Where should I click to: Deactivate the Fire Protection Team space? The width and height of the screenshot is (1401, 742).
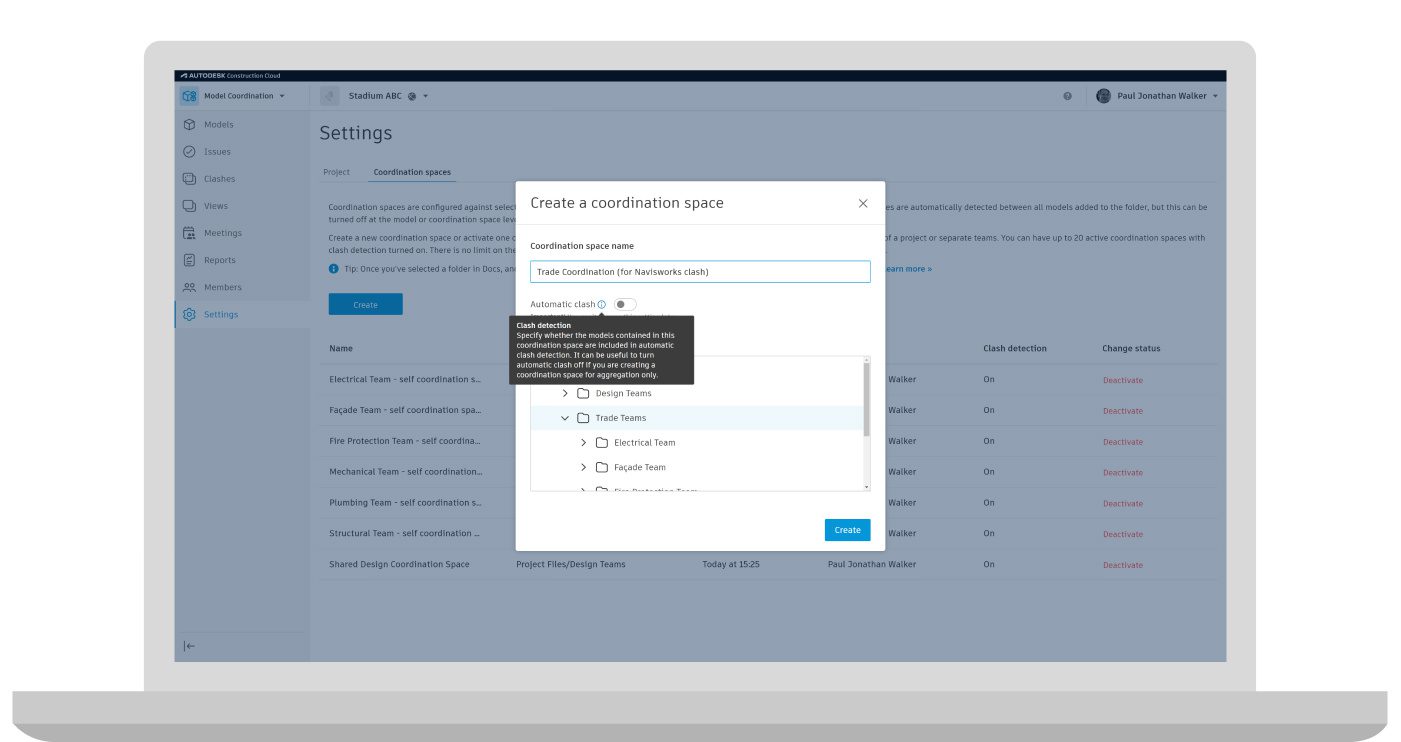pyautogui.click(x=1123, y=442)
